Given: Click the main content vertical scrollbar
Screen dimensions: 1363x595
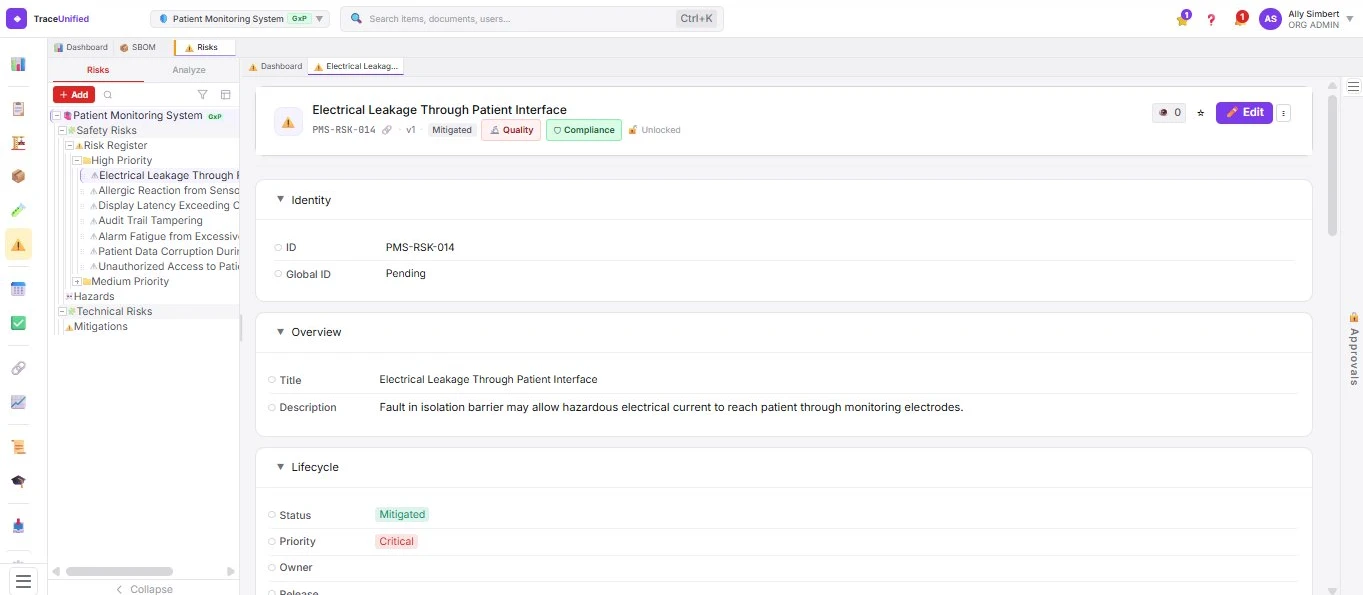Looking at the screenshot, I should pyautogui.click(x=1332, y=165).
